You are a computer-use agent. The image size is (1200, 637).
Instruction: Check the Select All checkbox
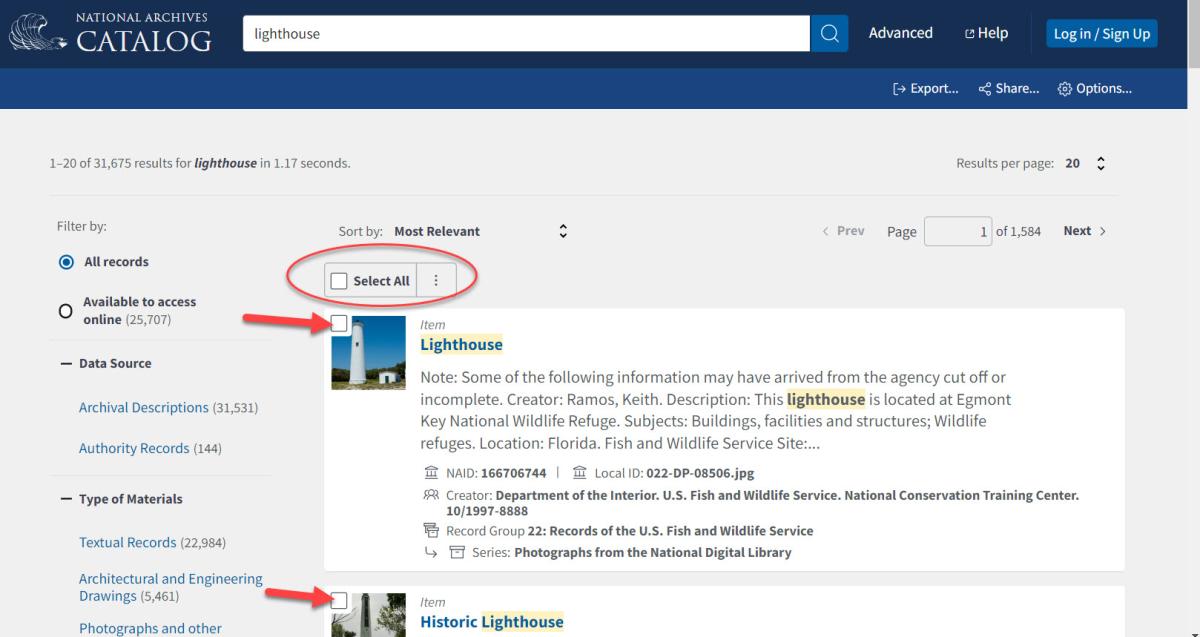[x=339, y=281]
